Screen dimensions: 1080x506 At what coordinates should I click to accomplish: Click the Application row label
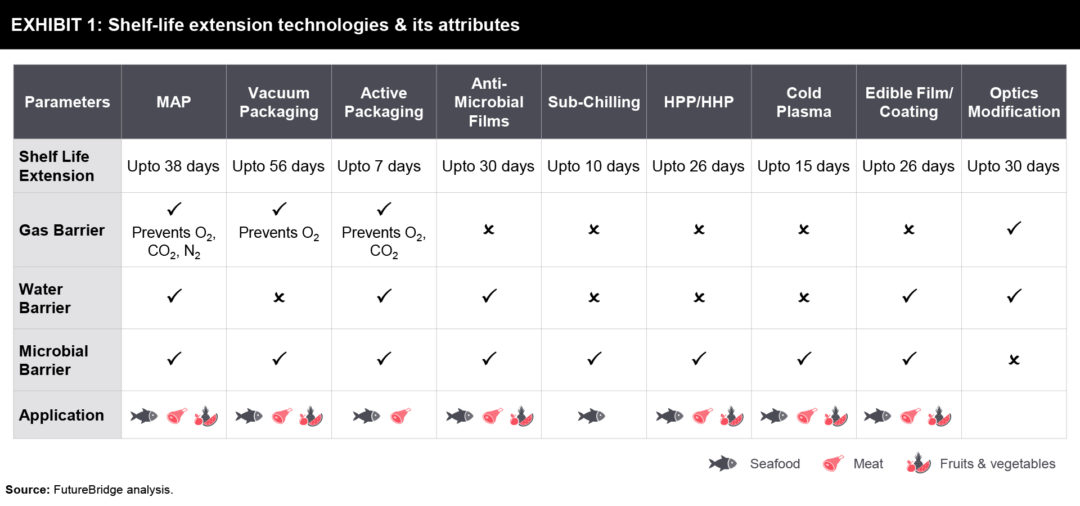(61, 415)
